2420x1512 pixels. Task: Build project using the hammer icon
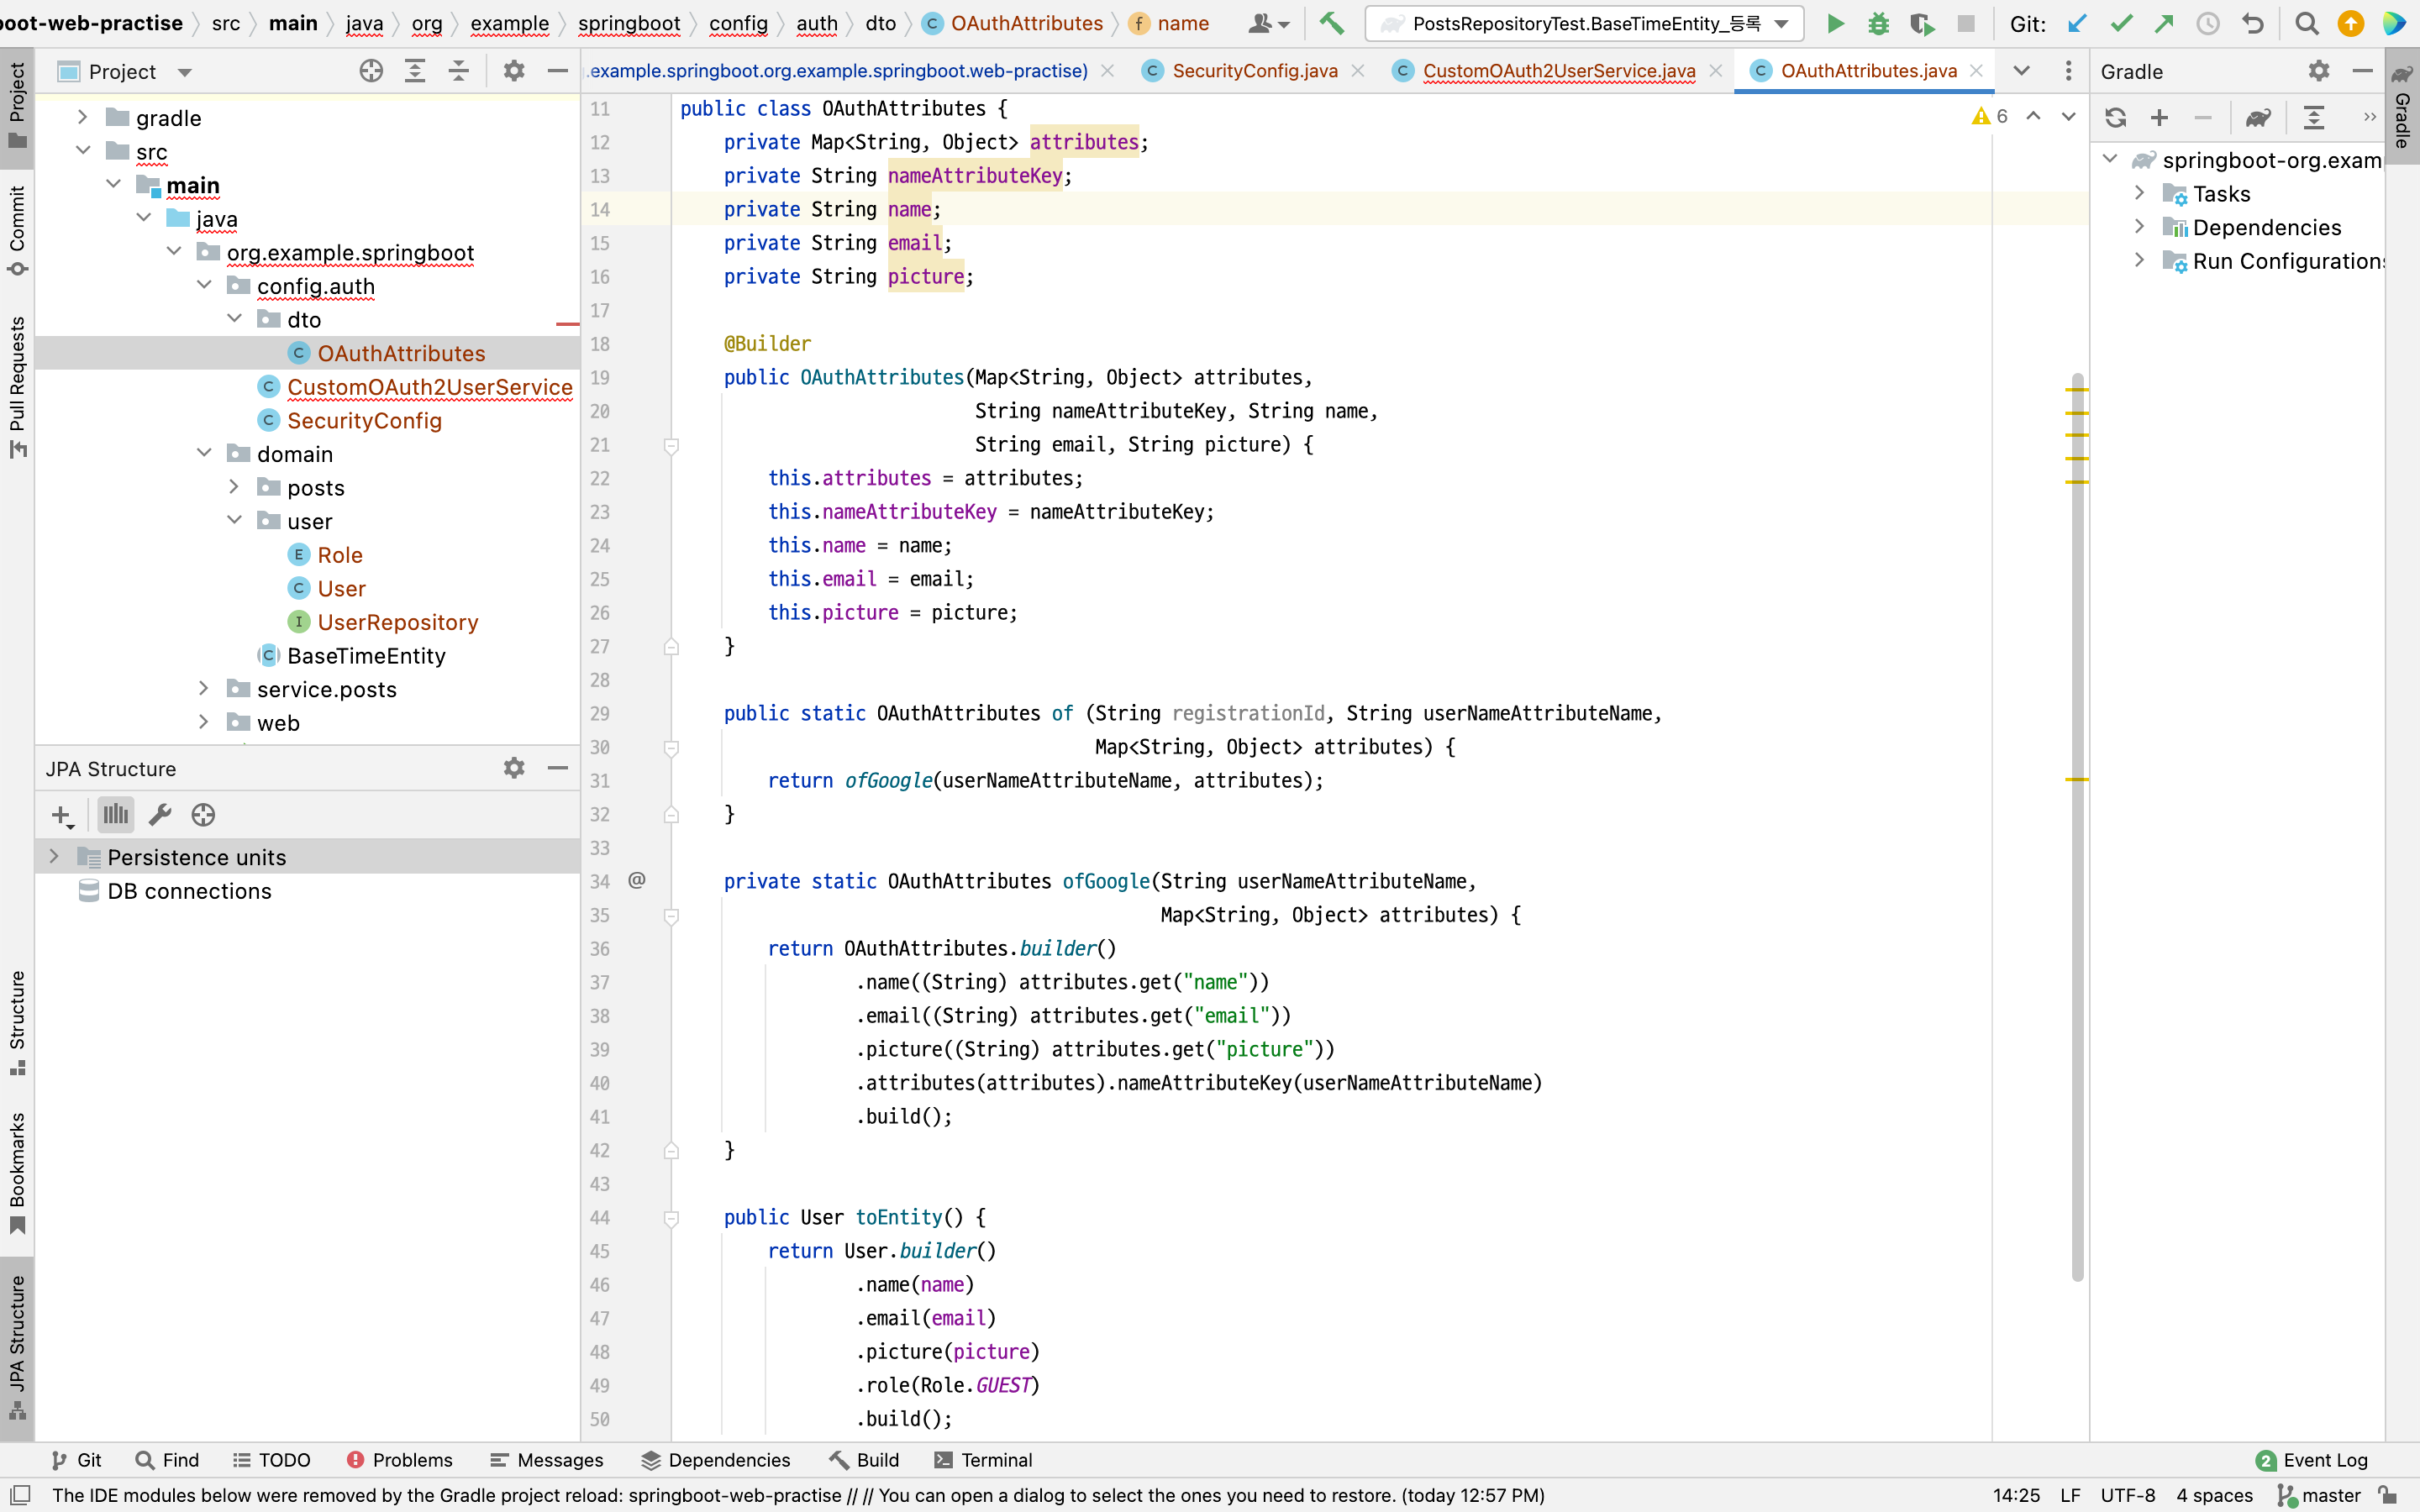click(1331, 23)
